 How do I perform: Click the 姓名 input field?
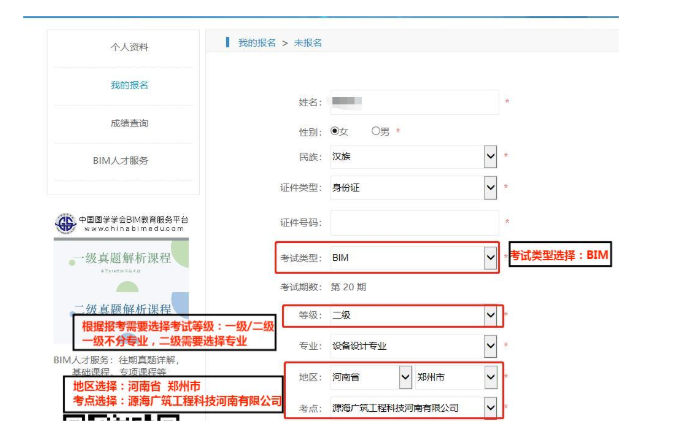tap(414, 102)
